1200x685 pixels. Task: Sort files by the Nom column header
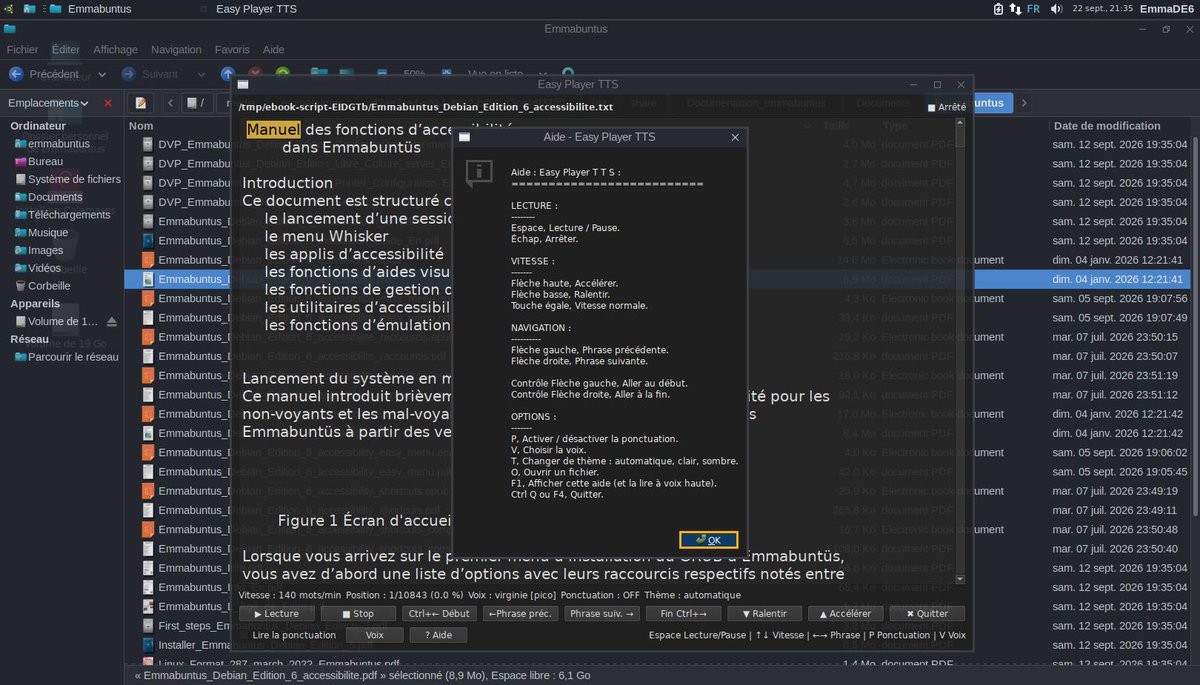point(141,126)
